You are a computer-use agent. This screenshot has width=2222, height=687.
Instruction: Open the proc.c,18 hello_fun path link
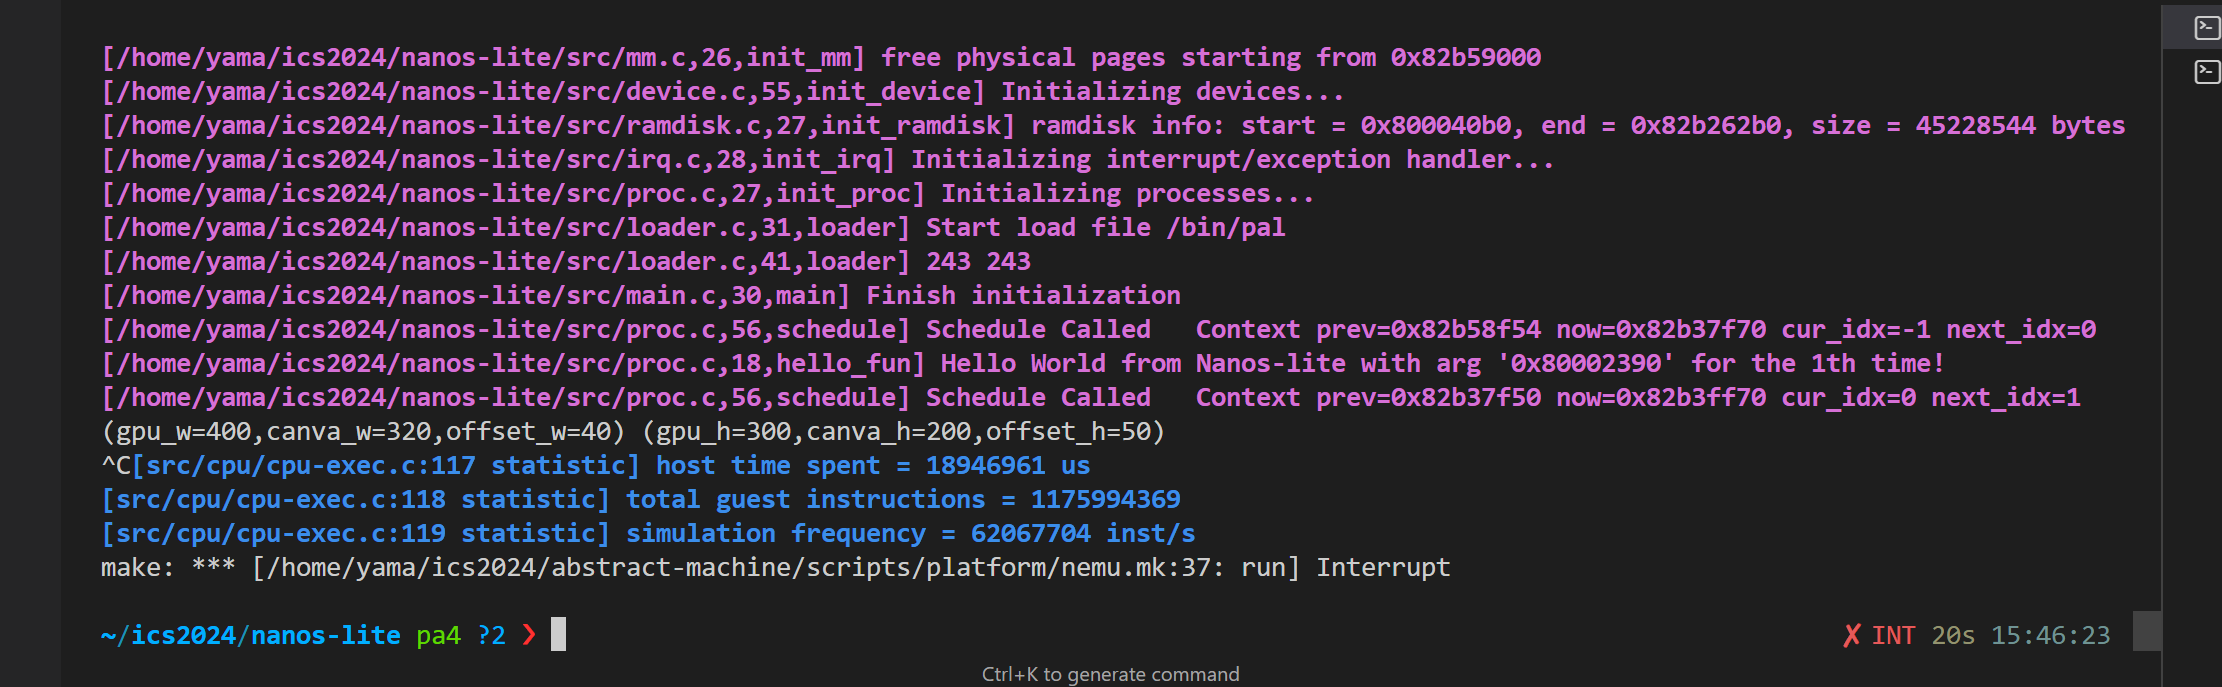tap(512, 364)
